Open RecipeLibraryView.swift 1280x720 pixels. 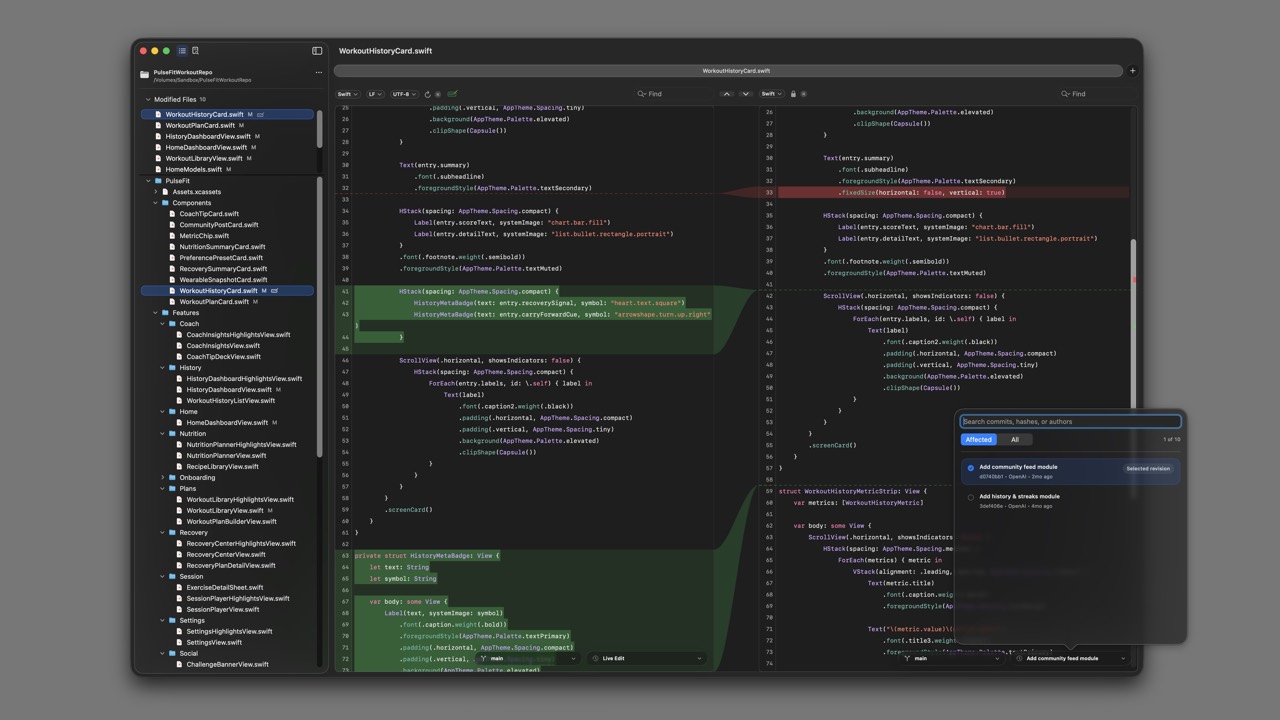tap(222, 467)
